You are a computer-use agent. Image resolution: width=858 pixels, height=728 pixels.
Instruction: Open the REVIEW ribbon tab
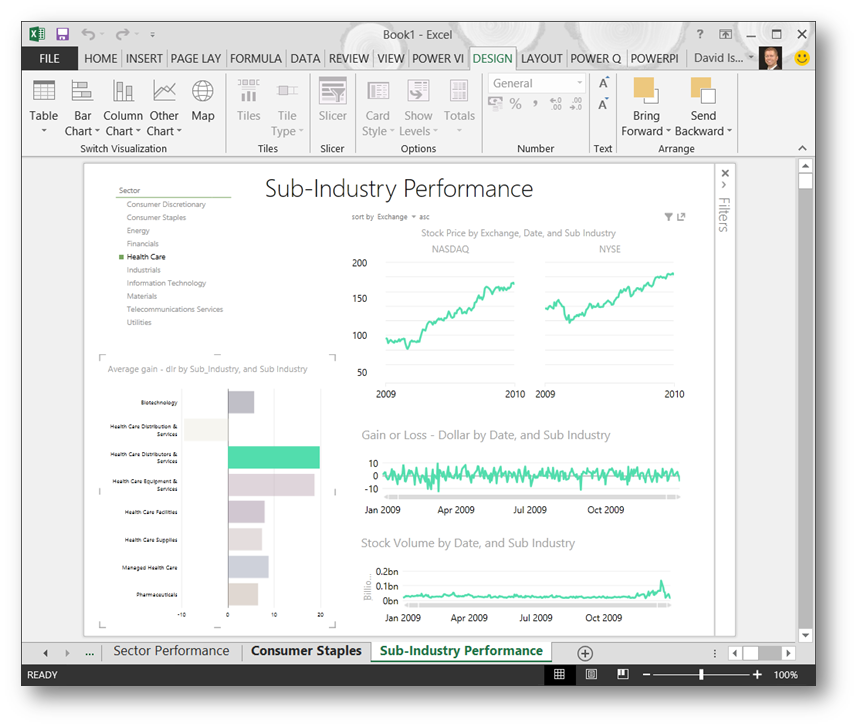click(349, 59)
